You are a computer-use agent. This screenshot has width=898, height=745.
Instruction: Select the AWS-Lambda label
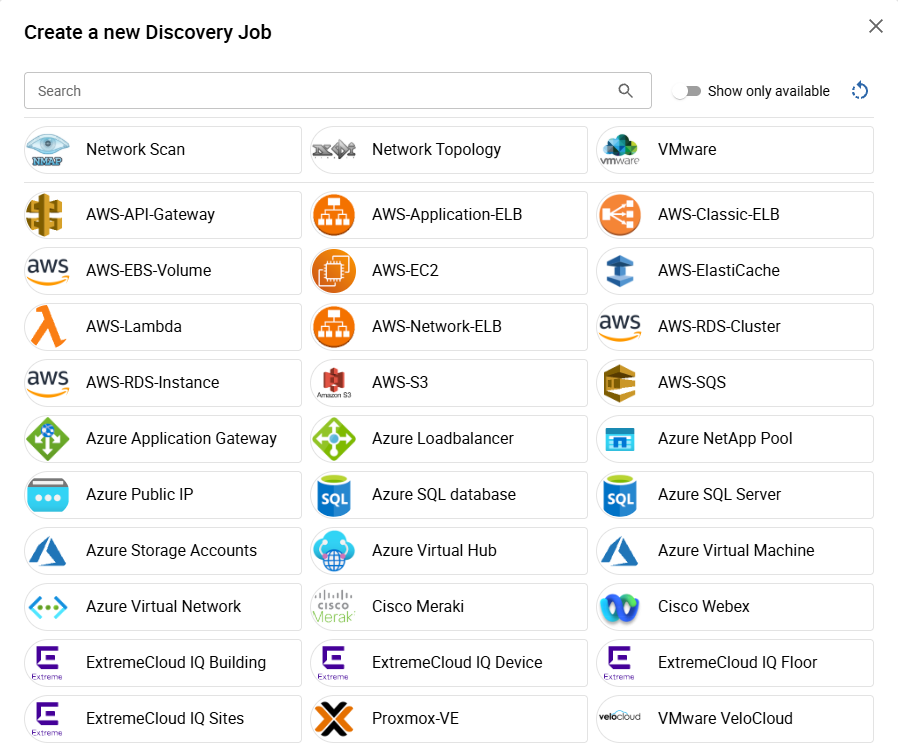point(134,326)
